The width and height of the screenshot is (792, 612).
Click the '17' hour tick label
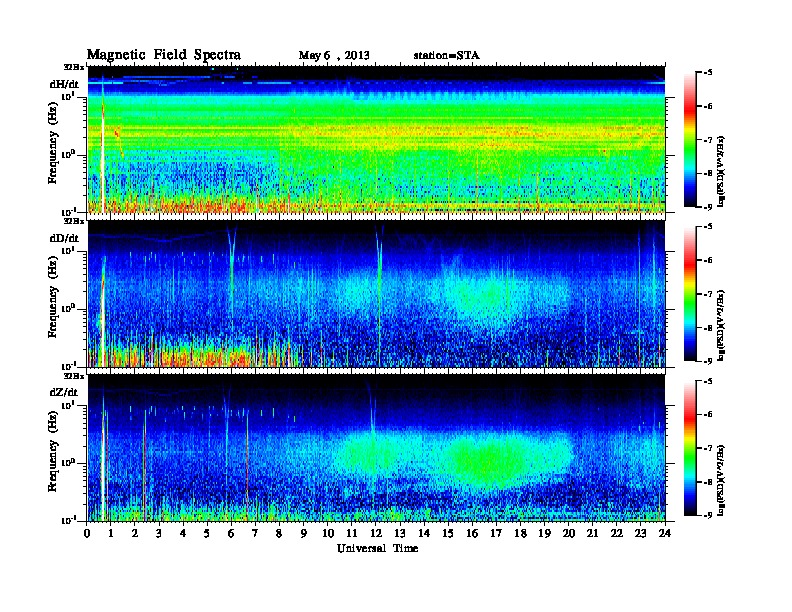[x=497, y=534]
